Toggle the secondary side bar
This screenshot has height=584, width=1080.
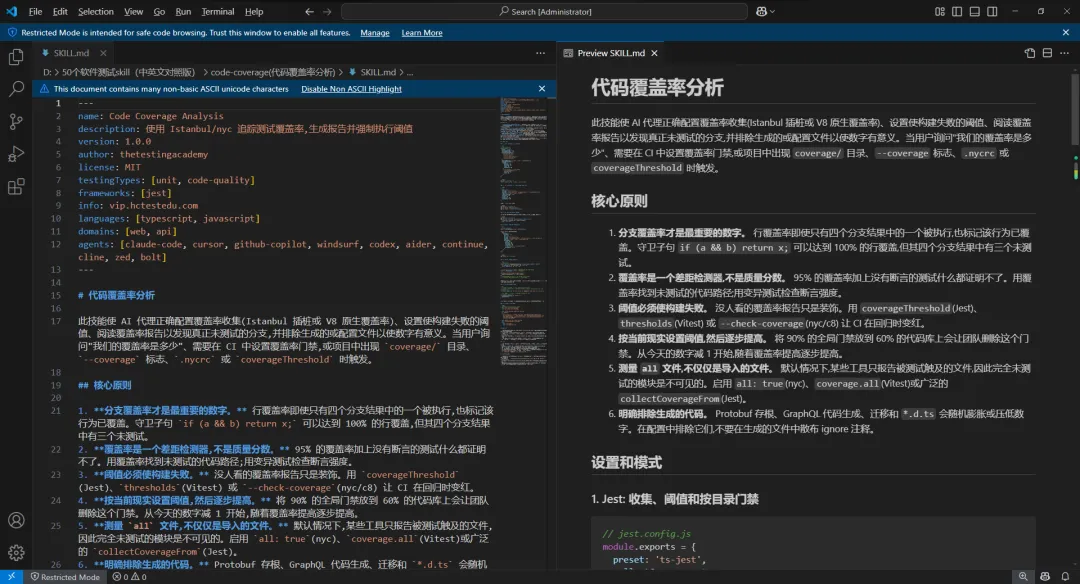[x=993, y=12]
